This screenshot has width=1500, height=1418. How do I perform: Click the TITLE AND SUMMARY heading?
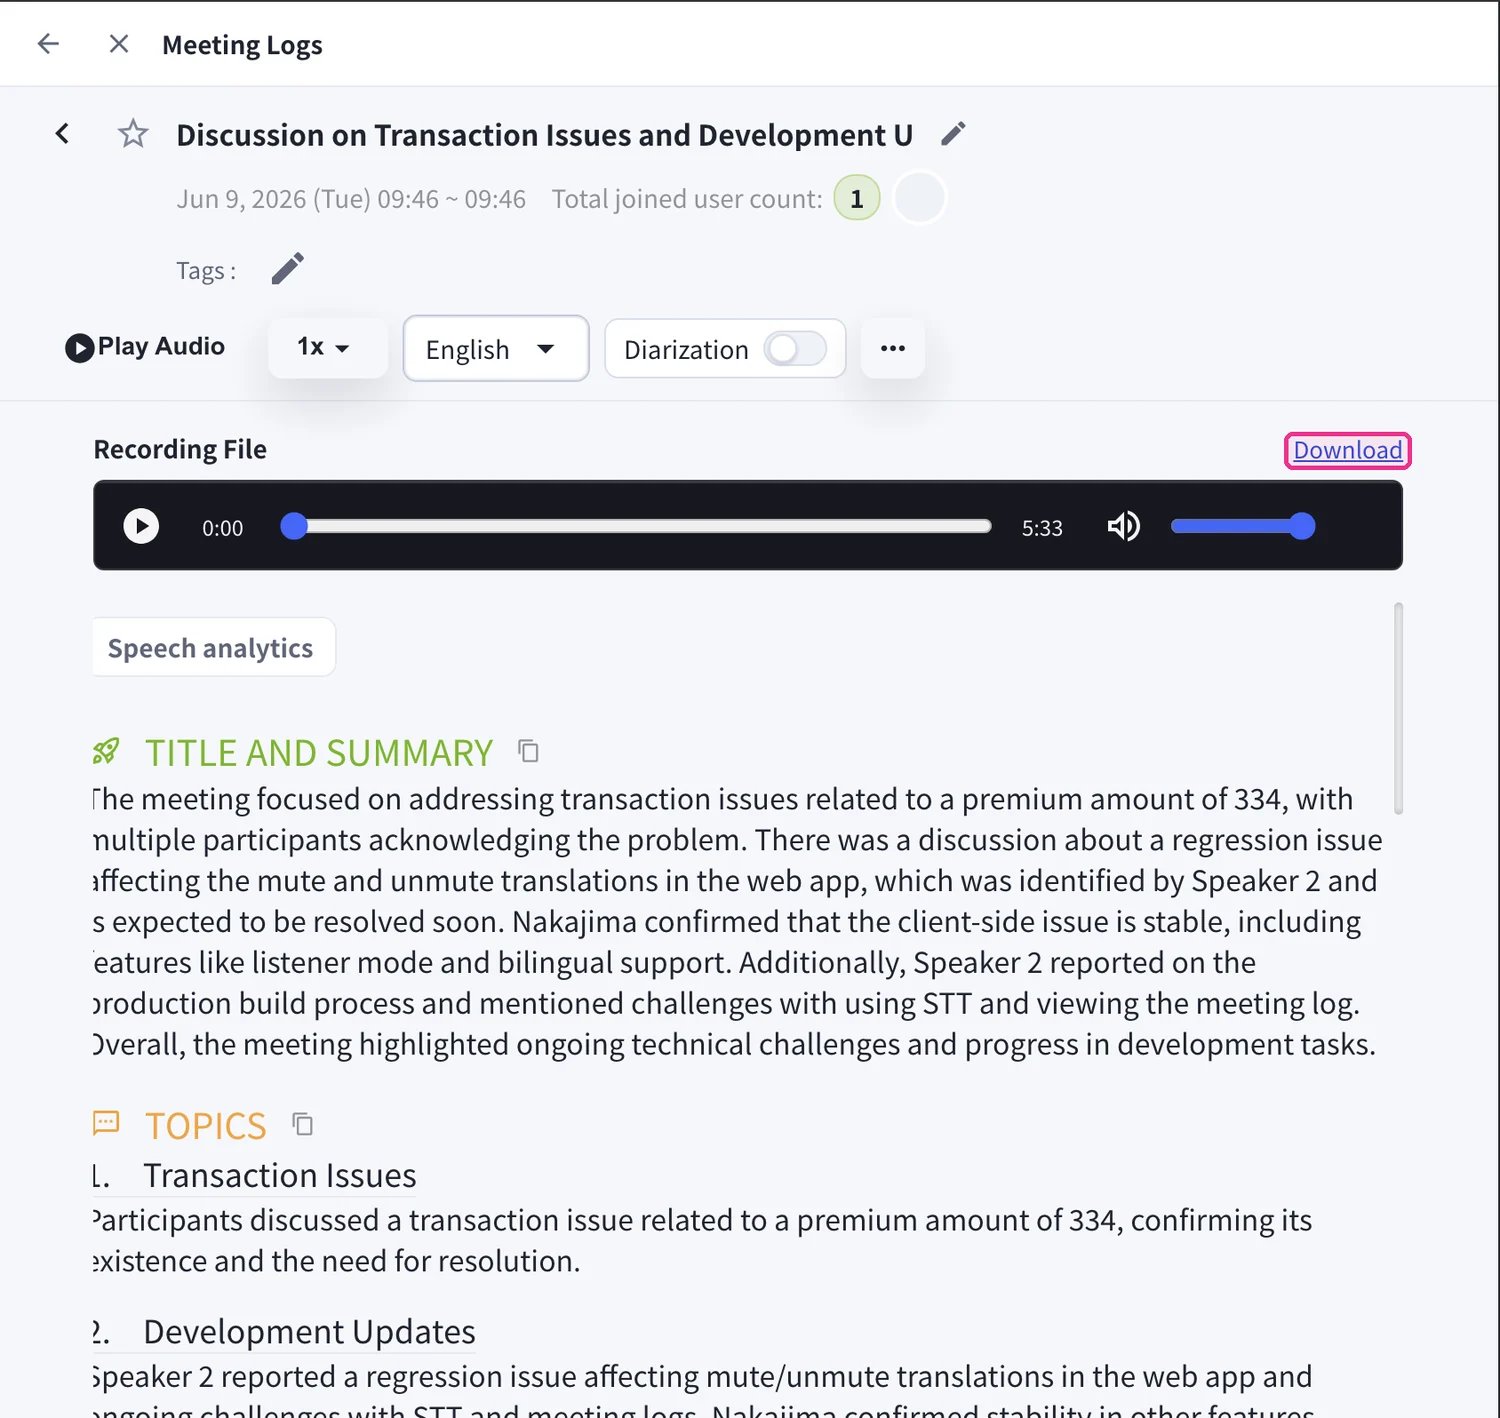pyautogui.click(x=319, y=753)
